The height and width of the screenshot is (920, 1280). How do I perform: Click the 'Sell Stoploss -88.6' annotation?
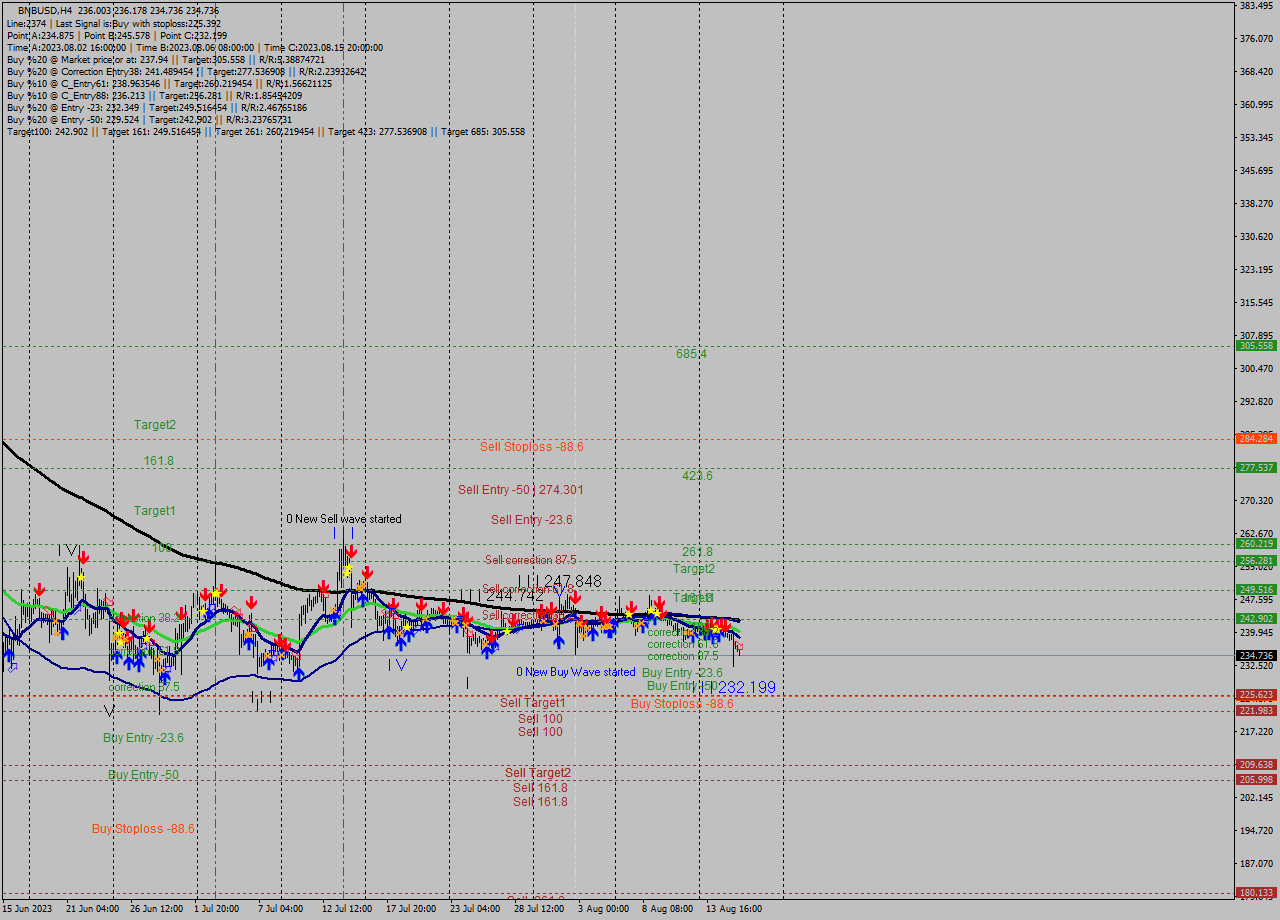[x=530, y=447]
